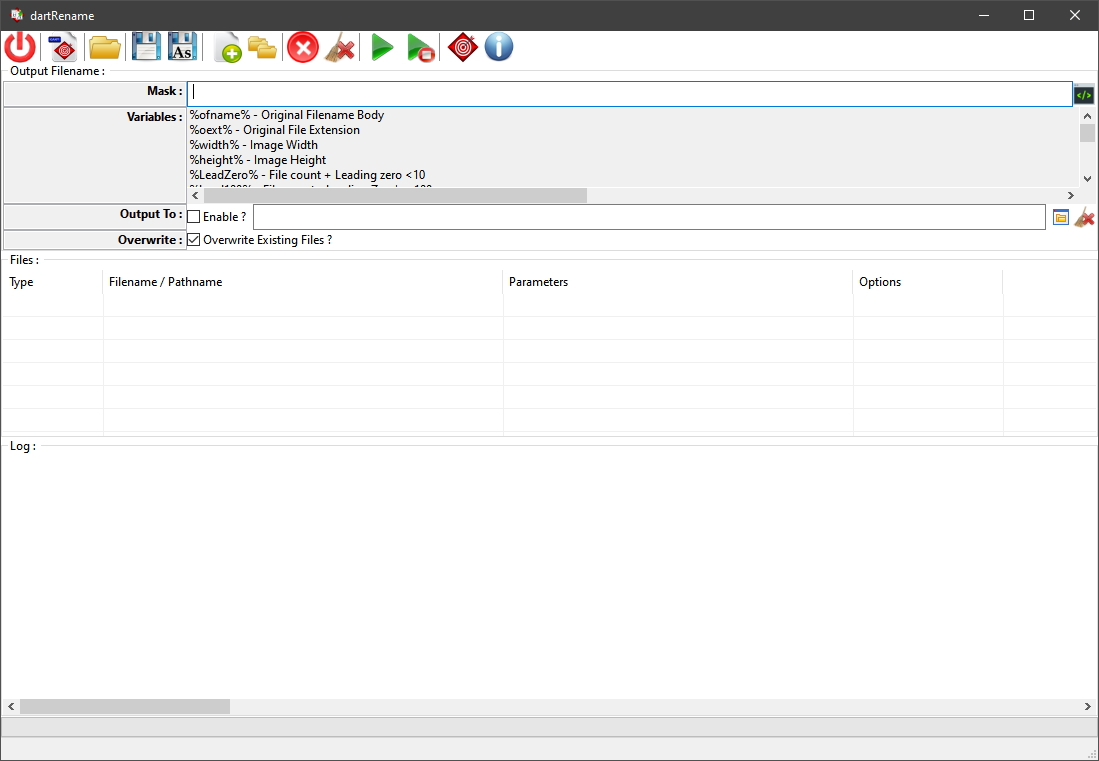Click the Parameters column header
1099x761 pixels.
(x=678, y=282)
